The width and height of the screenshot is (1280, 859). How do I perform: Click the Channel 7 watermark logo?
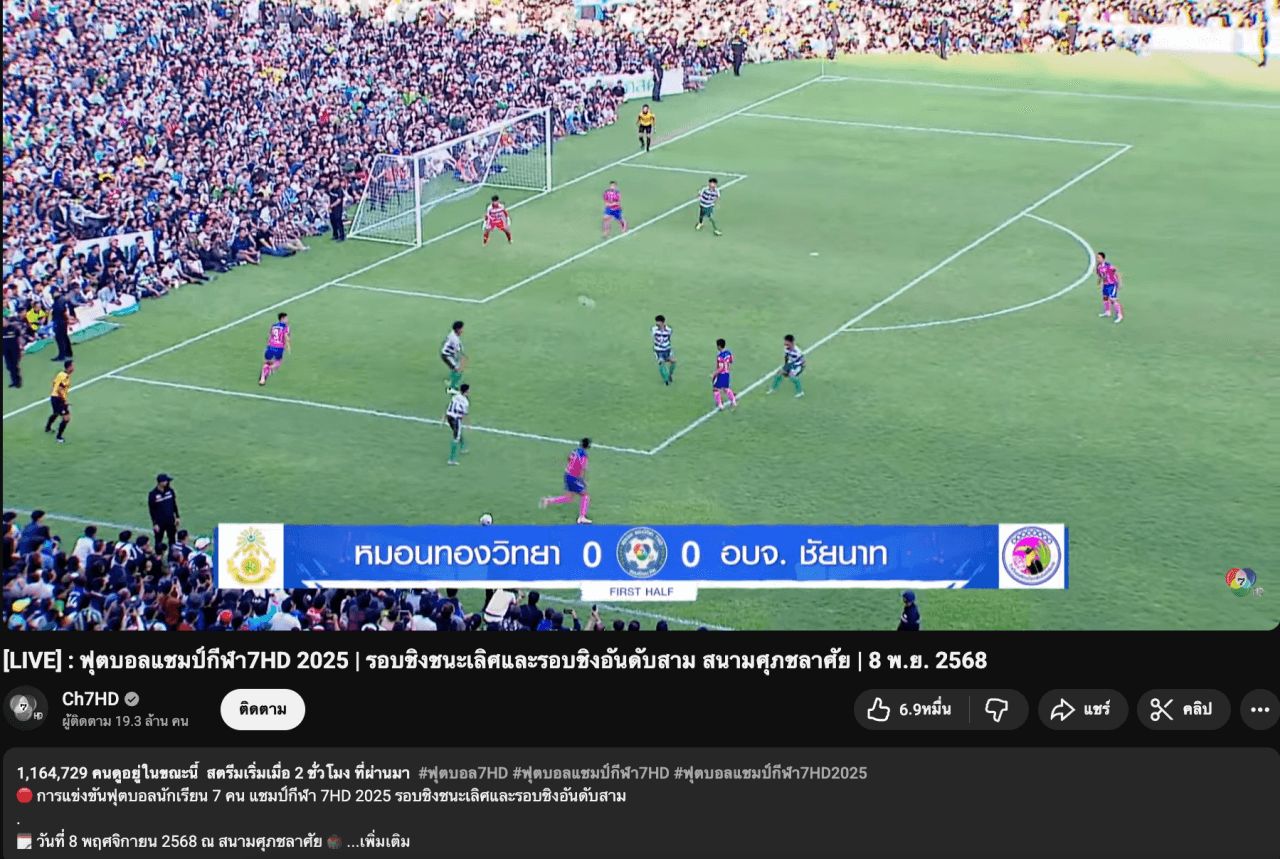coord(1241,581)
